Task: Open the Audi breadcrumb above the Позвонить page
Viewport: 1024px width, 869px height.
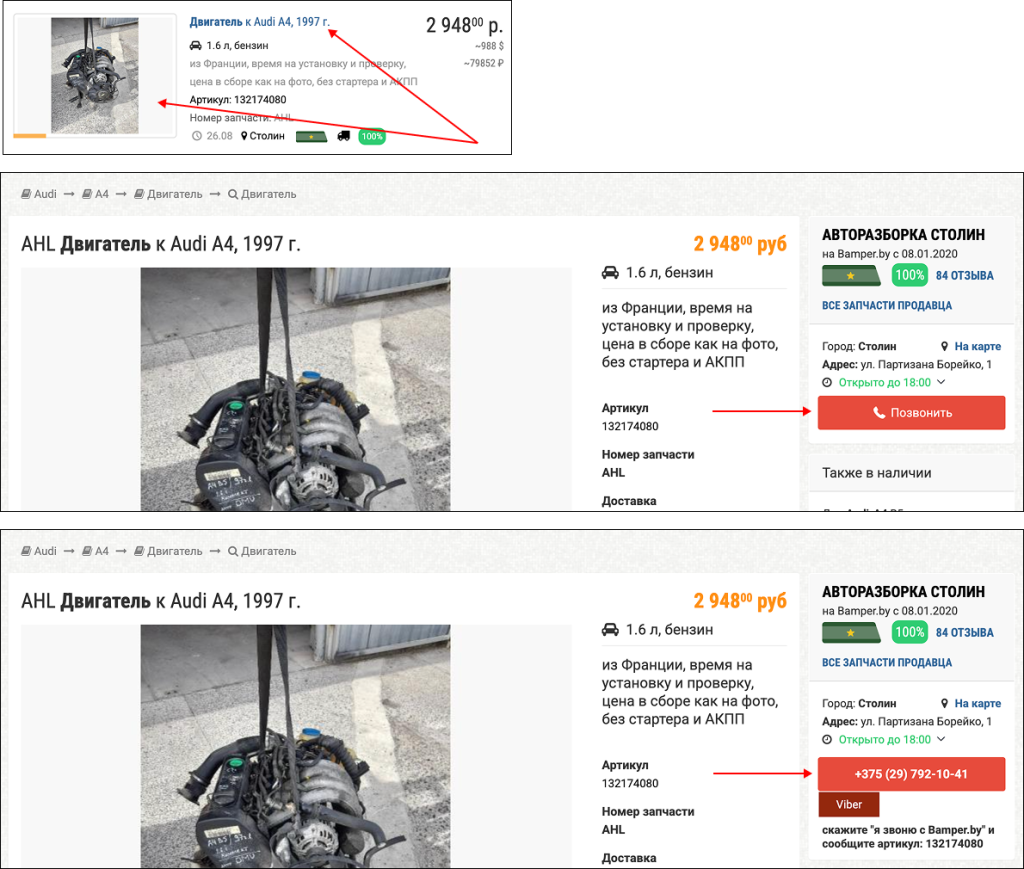Action: tap(39, 194)
